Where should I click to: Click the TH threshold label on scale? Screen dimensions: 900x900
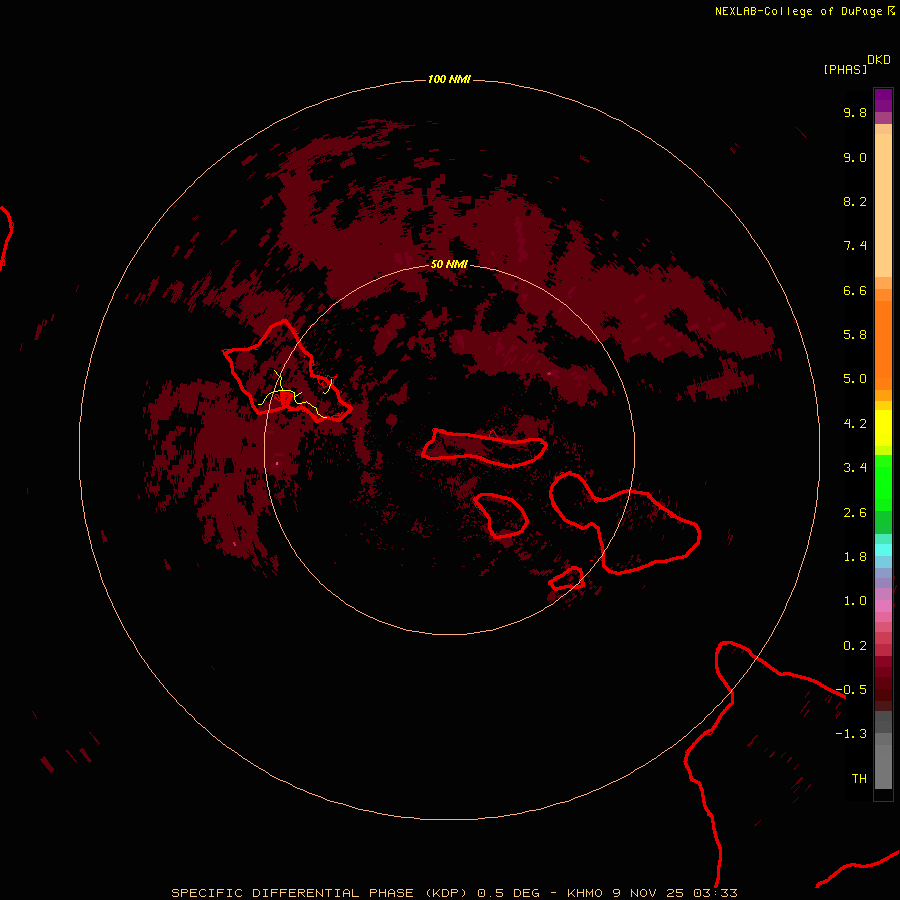pos(859,779)
